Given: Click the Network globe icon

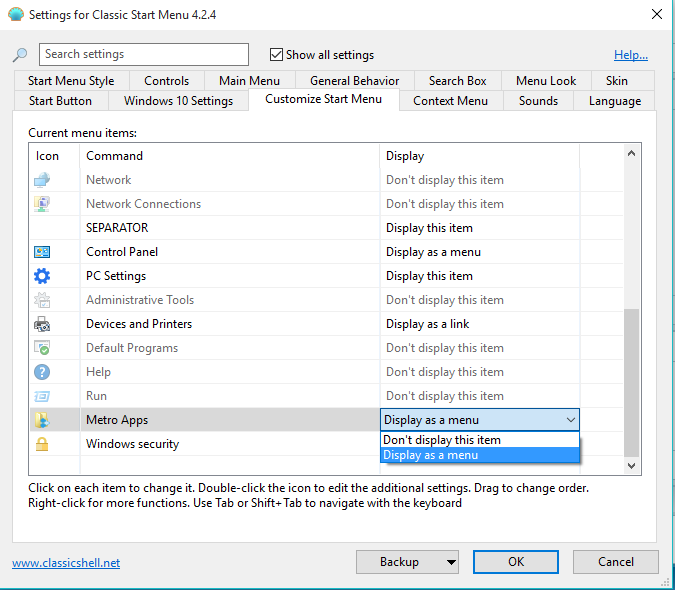Looking at the screenshot, I should (42, 180).
